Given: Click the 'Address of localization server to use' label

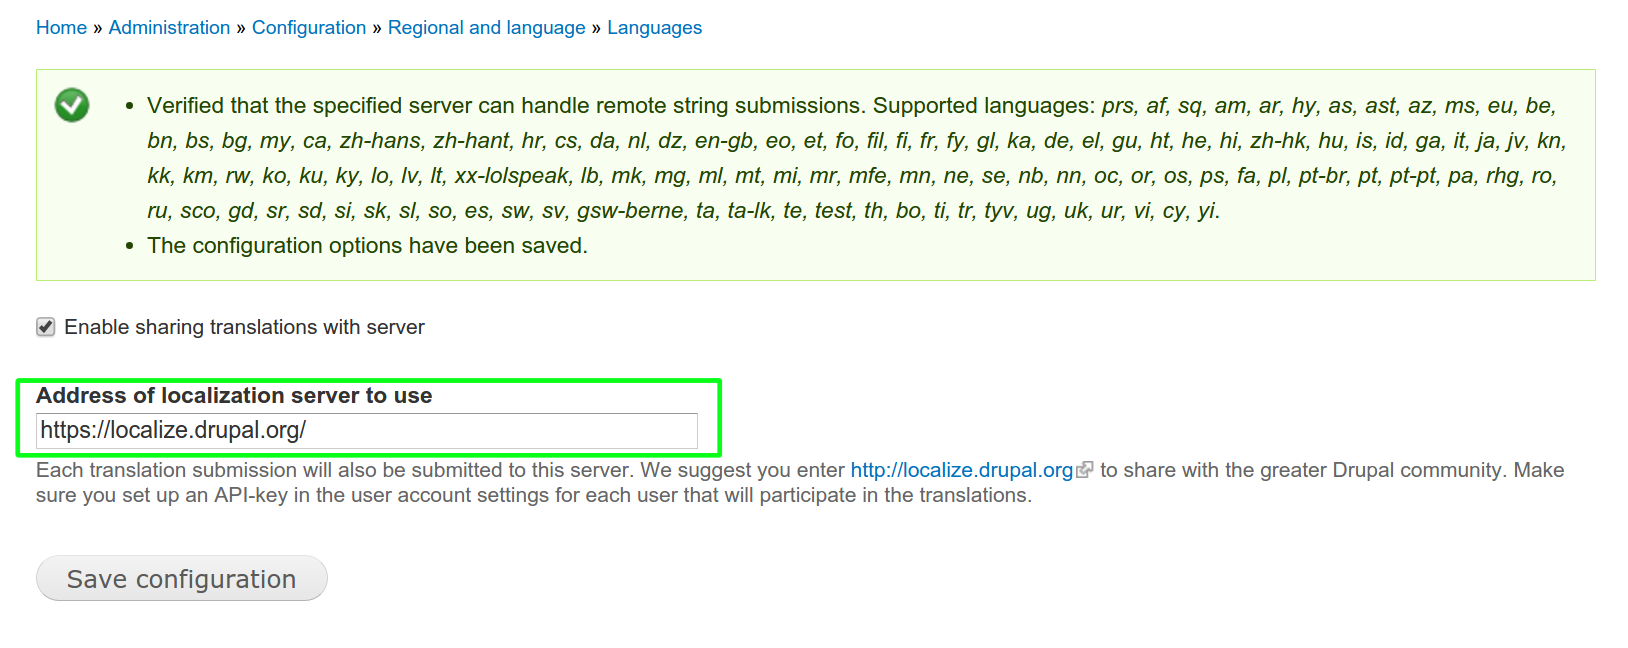Looking at the screenshot, I should (x=234, y=396).
